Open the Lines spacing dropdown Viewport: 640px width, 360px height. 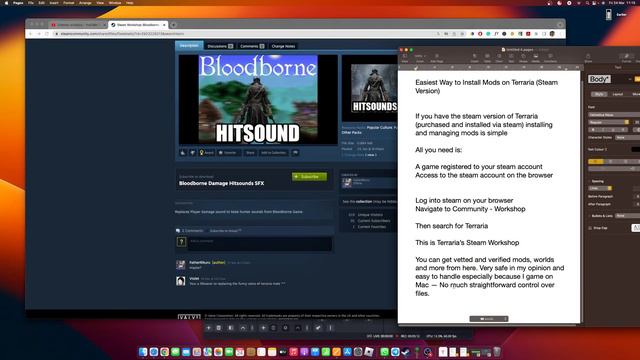tap(600, 188)
